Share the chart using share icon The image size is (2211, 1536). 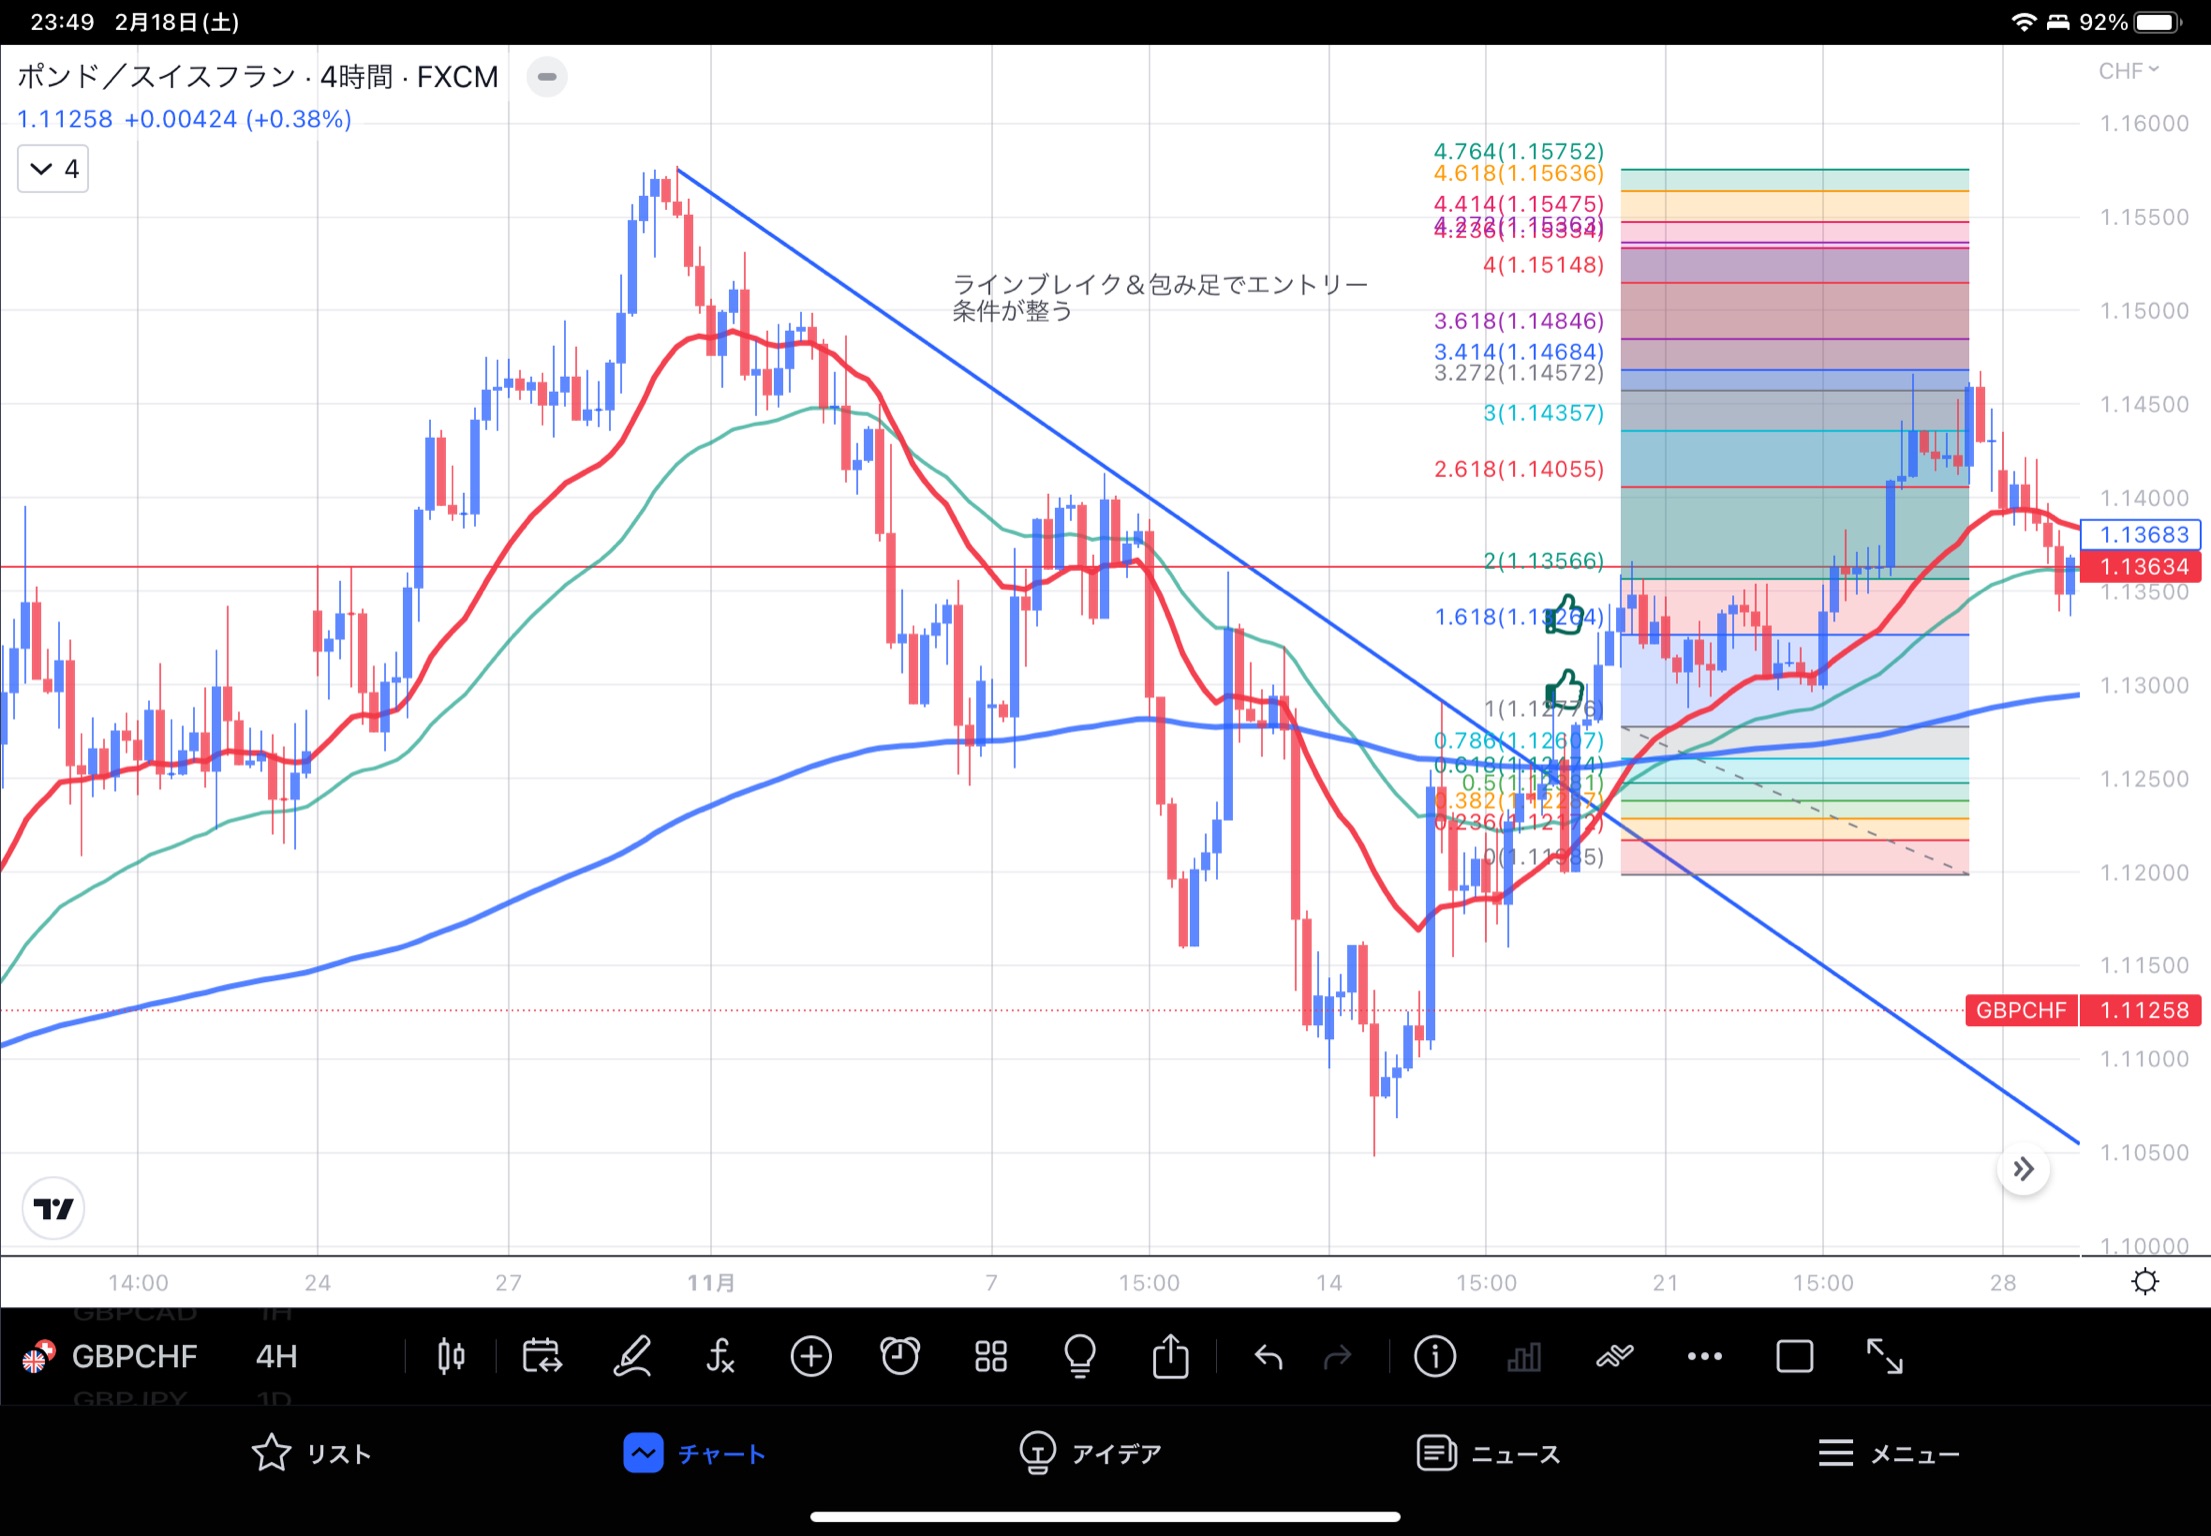(x=1170, y=1357)
